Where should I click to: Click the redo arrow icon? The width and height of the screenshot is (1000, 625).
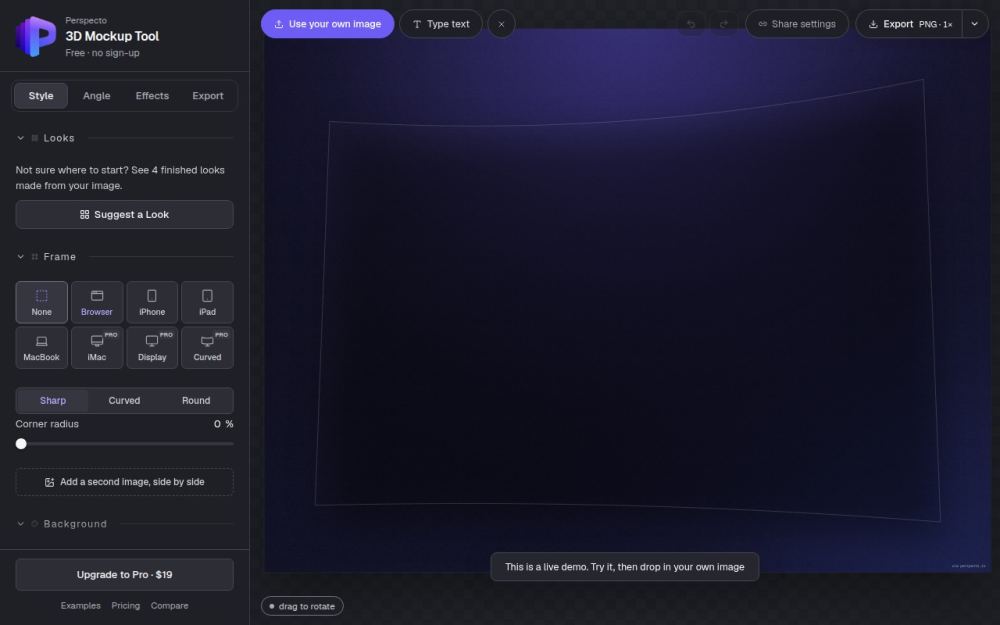[x=724, y=24]
